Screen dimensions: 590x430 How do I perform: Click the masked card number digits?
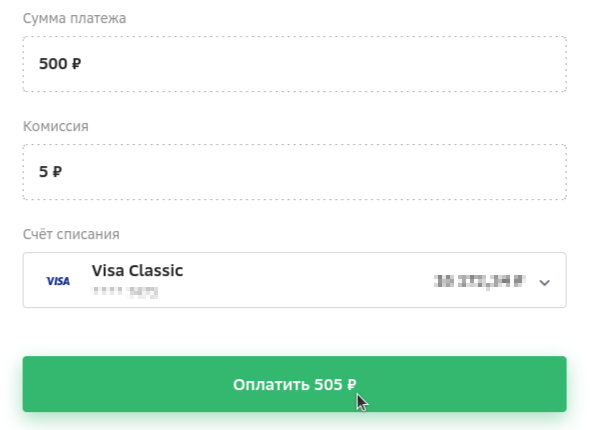click(125, 292)
